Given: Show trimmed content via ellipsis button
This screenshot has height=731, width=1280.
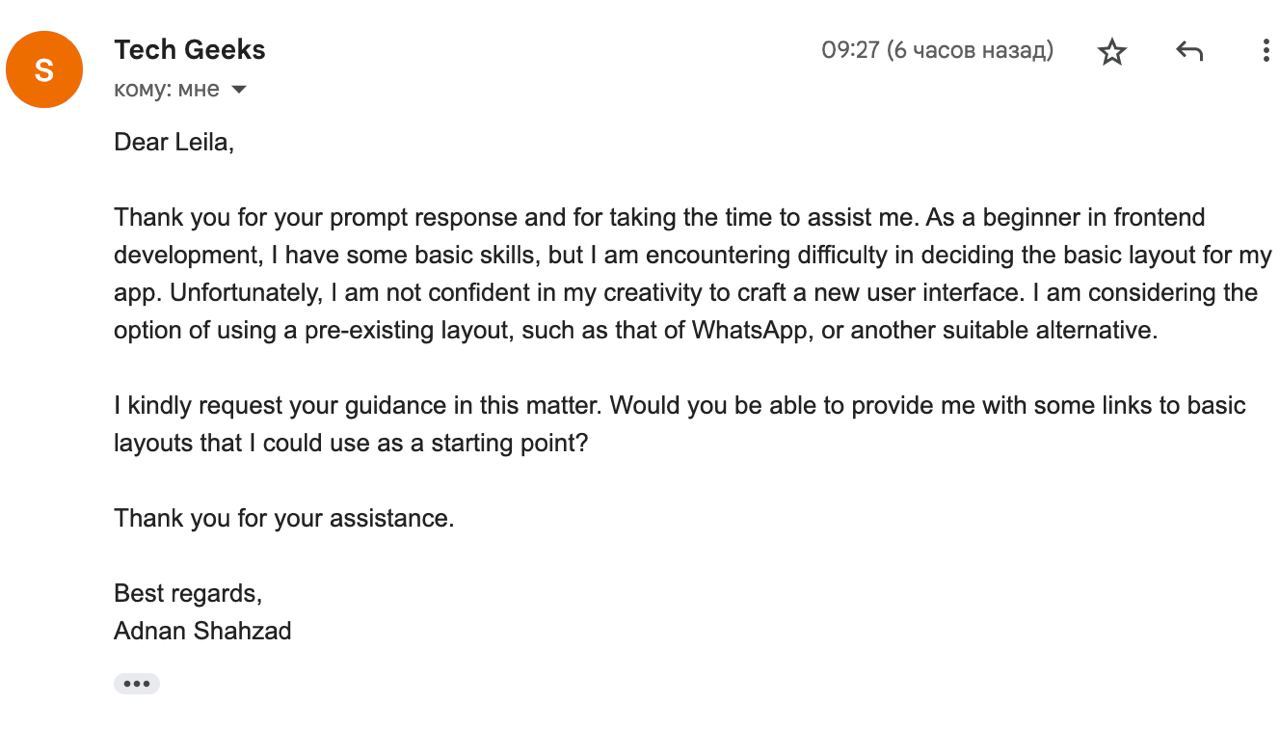Looking at the screenshot, I should 136,684.
